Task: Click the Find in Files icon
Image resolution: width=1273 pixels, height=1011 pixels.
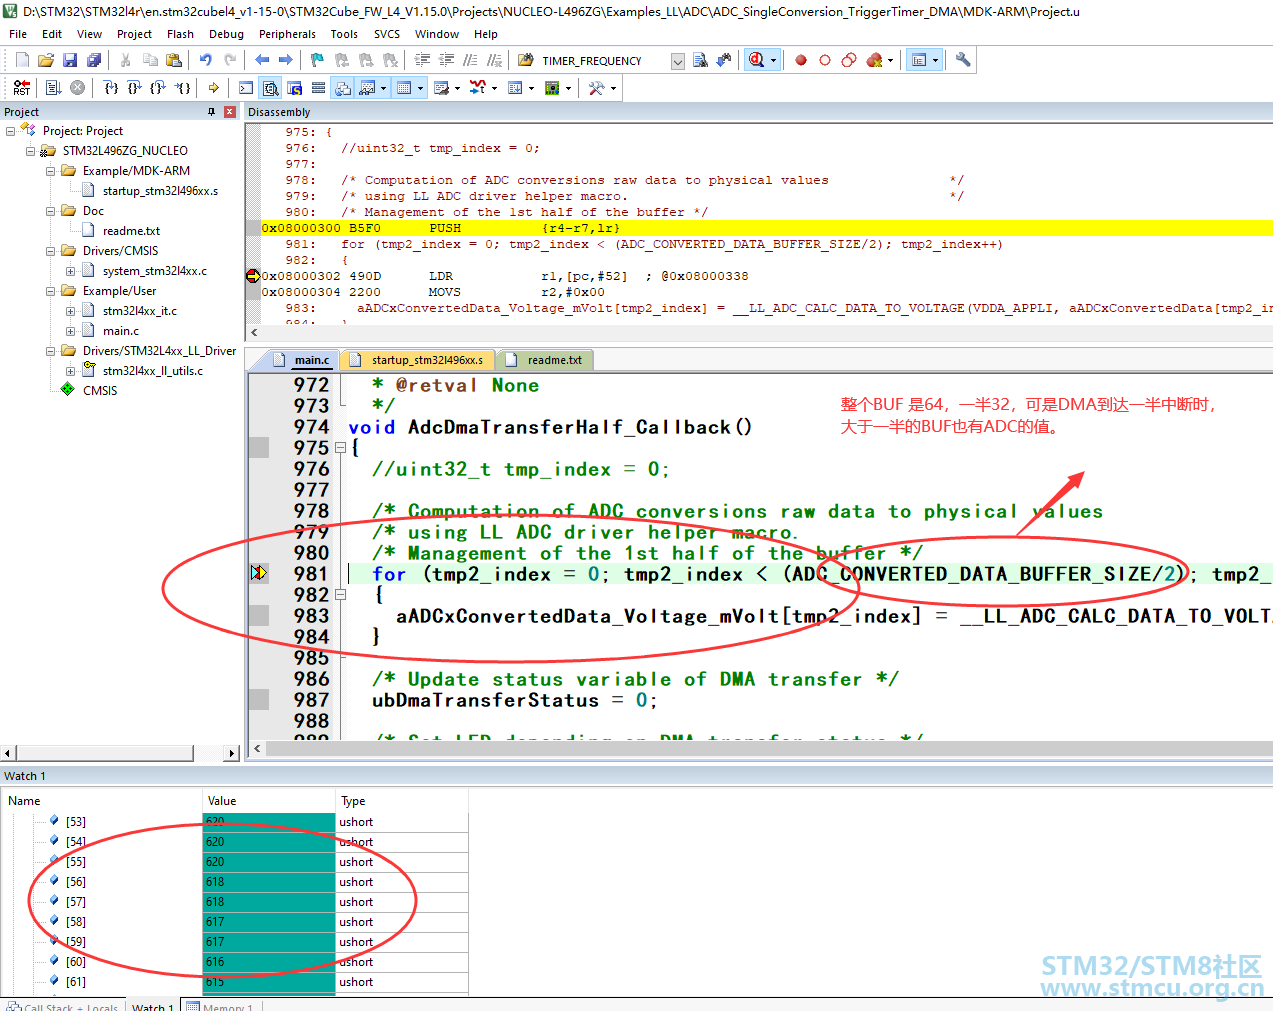Action: click(x=700, y=60)
